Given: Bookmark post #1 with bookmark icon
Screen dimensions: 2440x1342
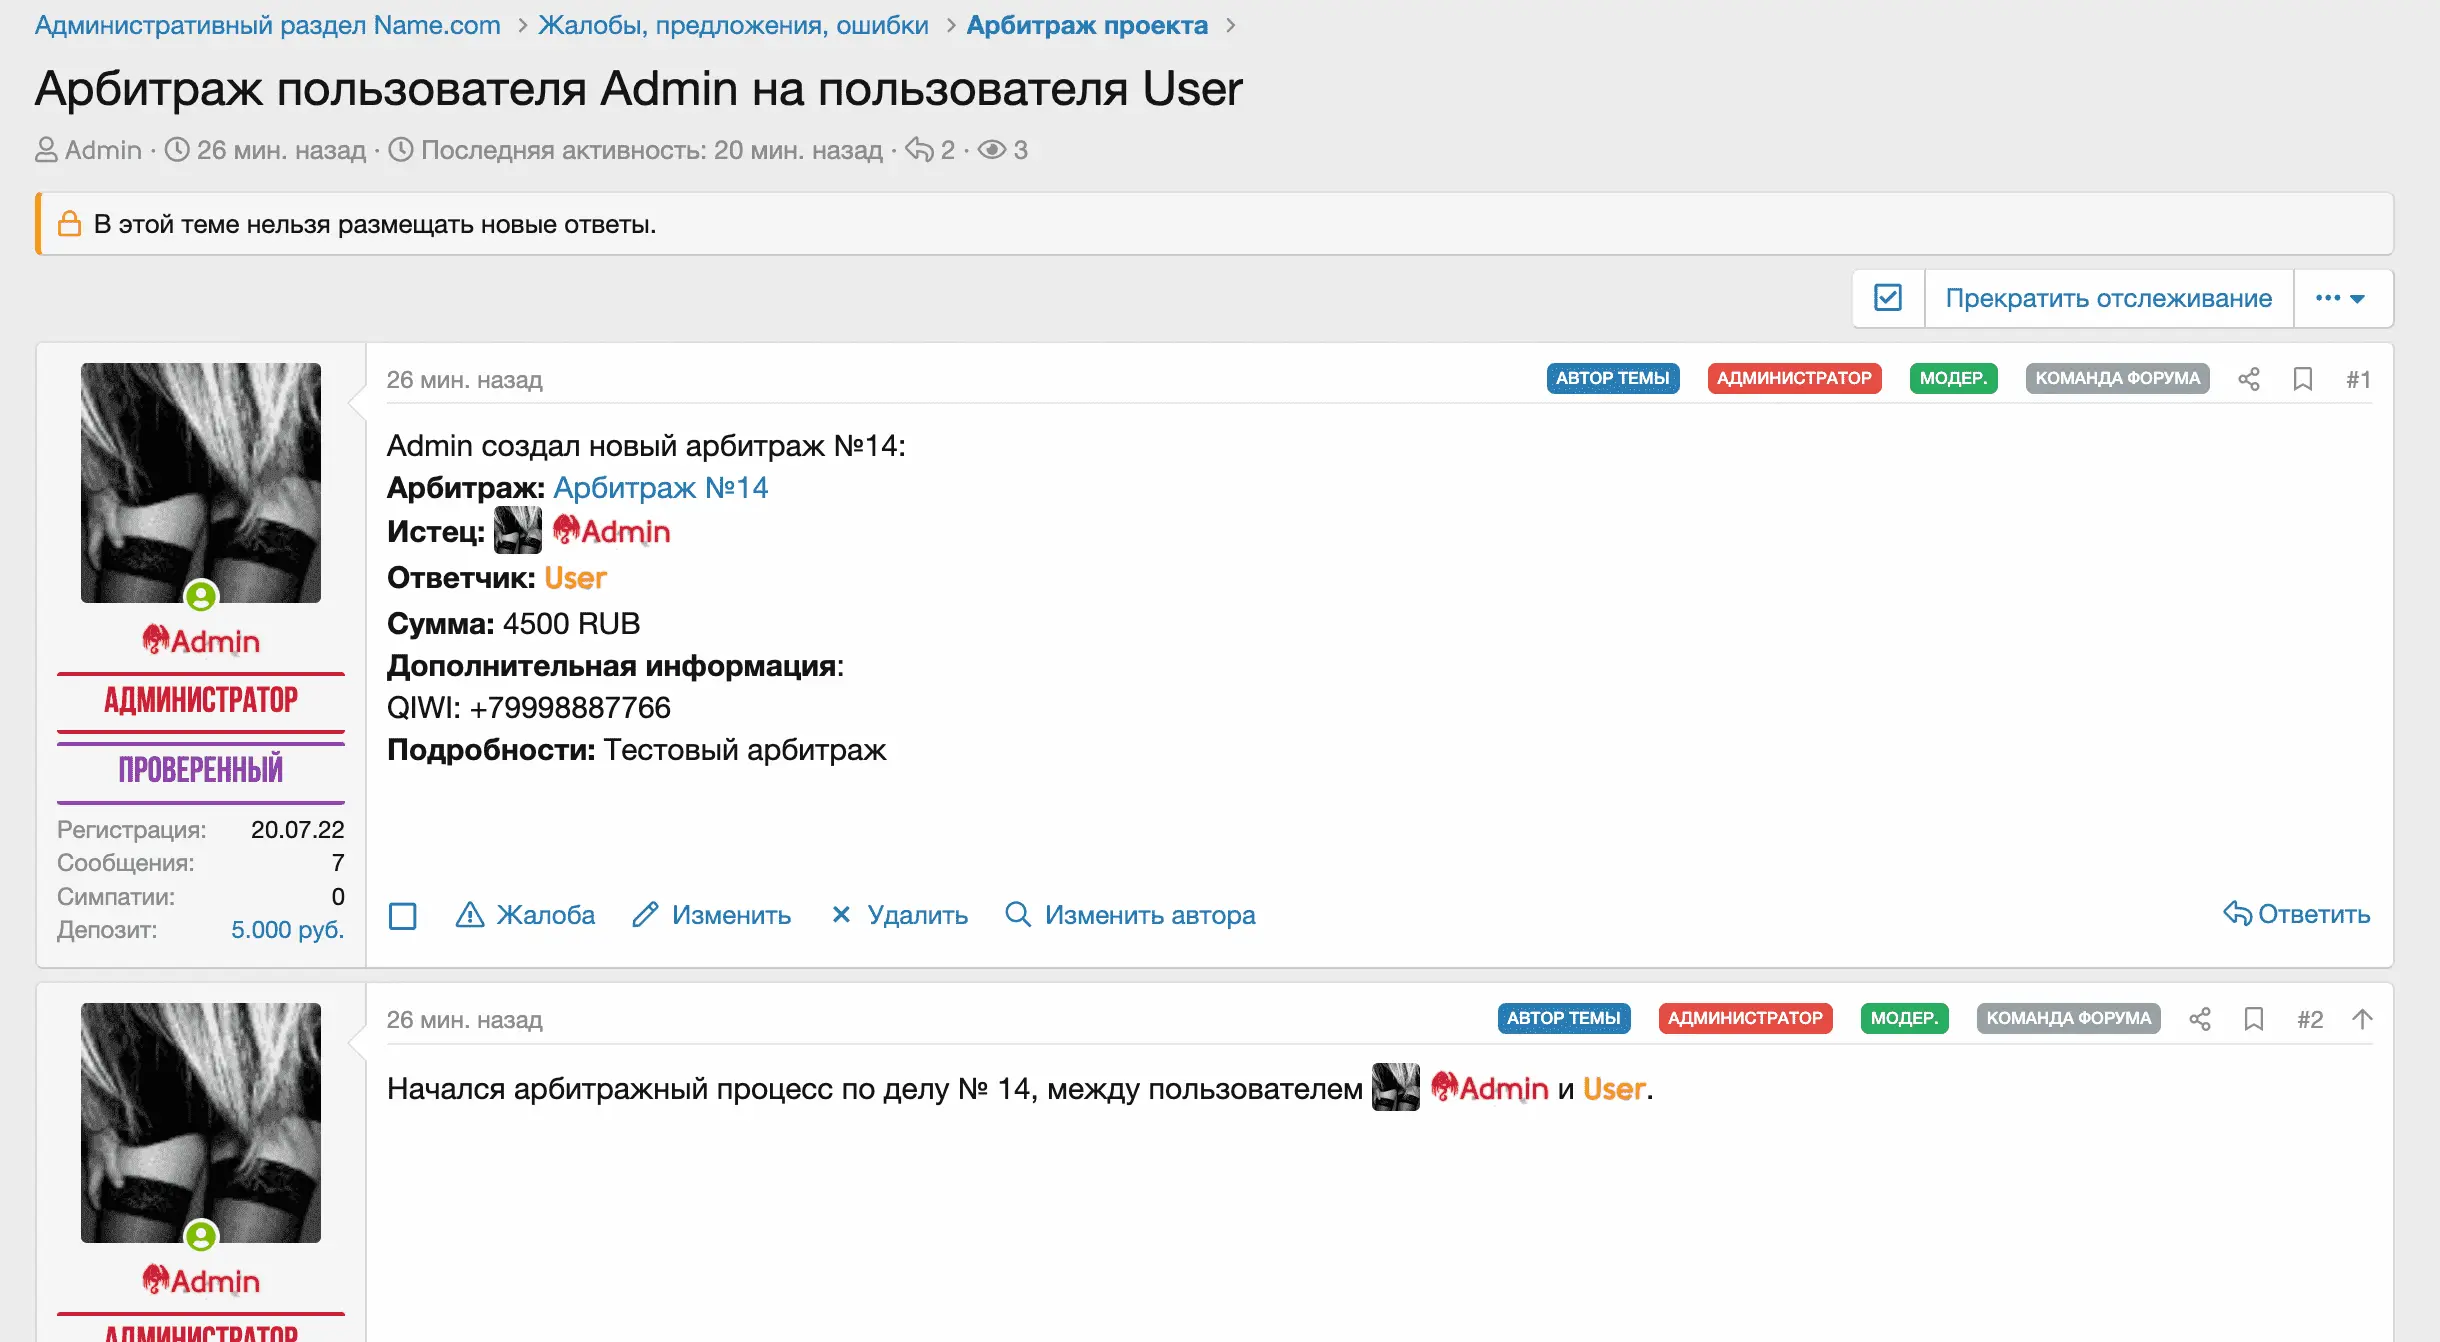Looking at the screenshot, I should tap(2302, 379).
